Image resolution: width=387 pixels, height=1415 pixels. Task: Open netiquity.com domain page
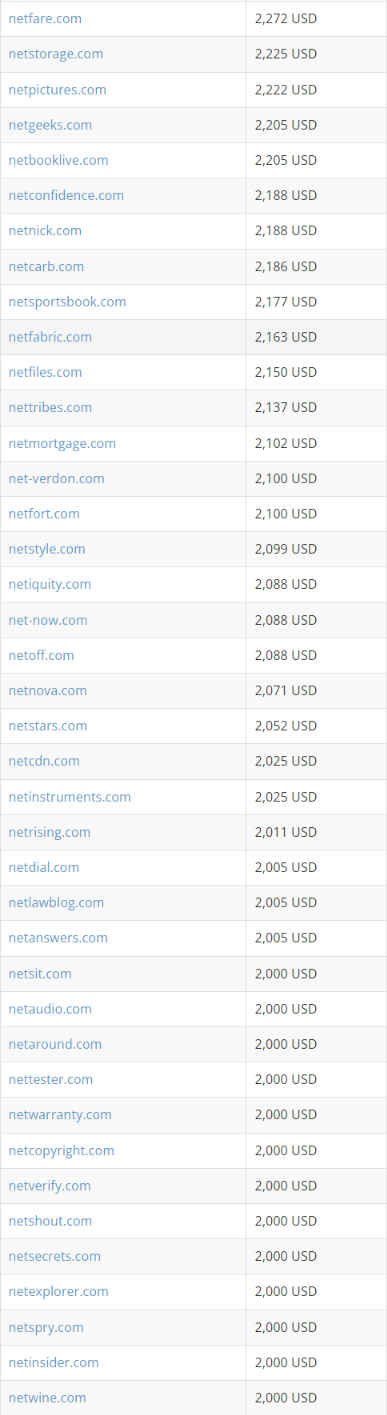[x=50, y=584]
